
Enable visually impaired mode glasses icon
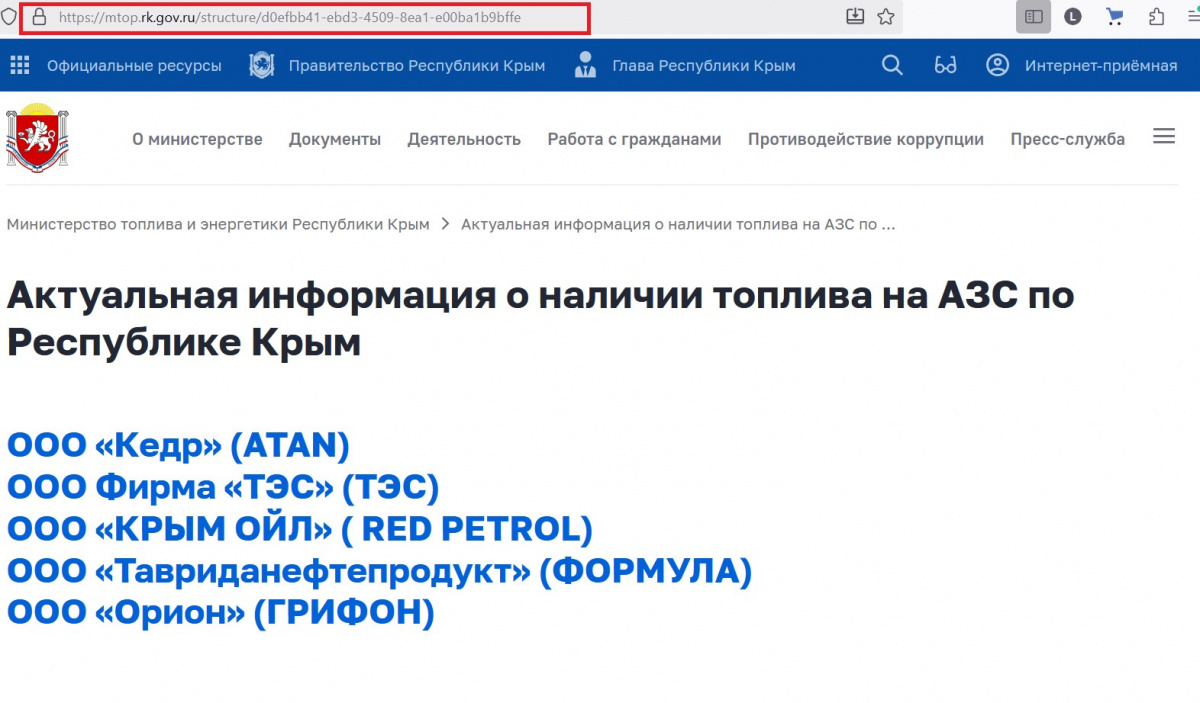pyautogui.click(x=945, y=66)
